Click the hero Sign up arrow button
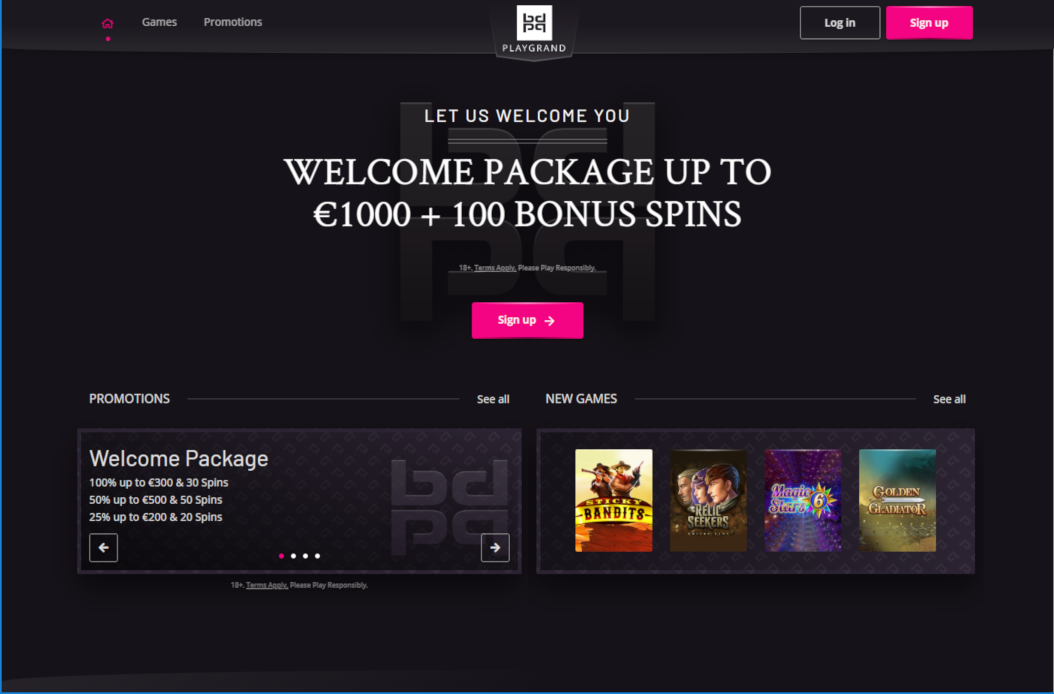 tap(527, 320)
